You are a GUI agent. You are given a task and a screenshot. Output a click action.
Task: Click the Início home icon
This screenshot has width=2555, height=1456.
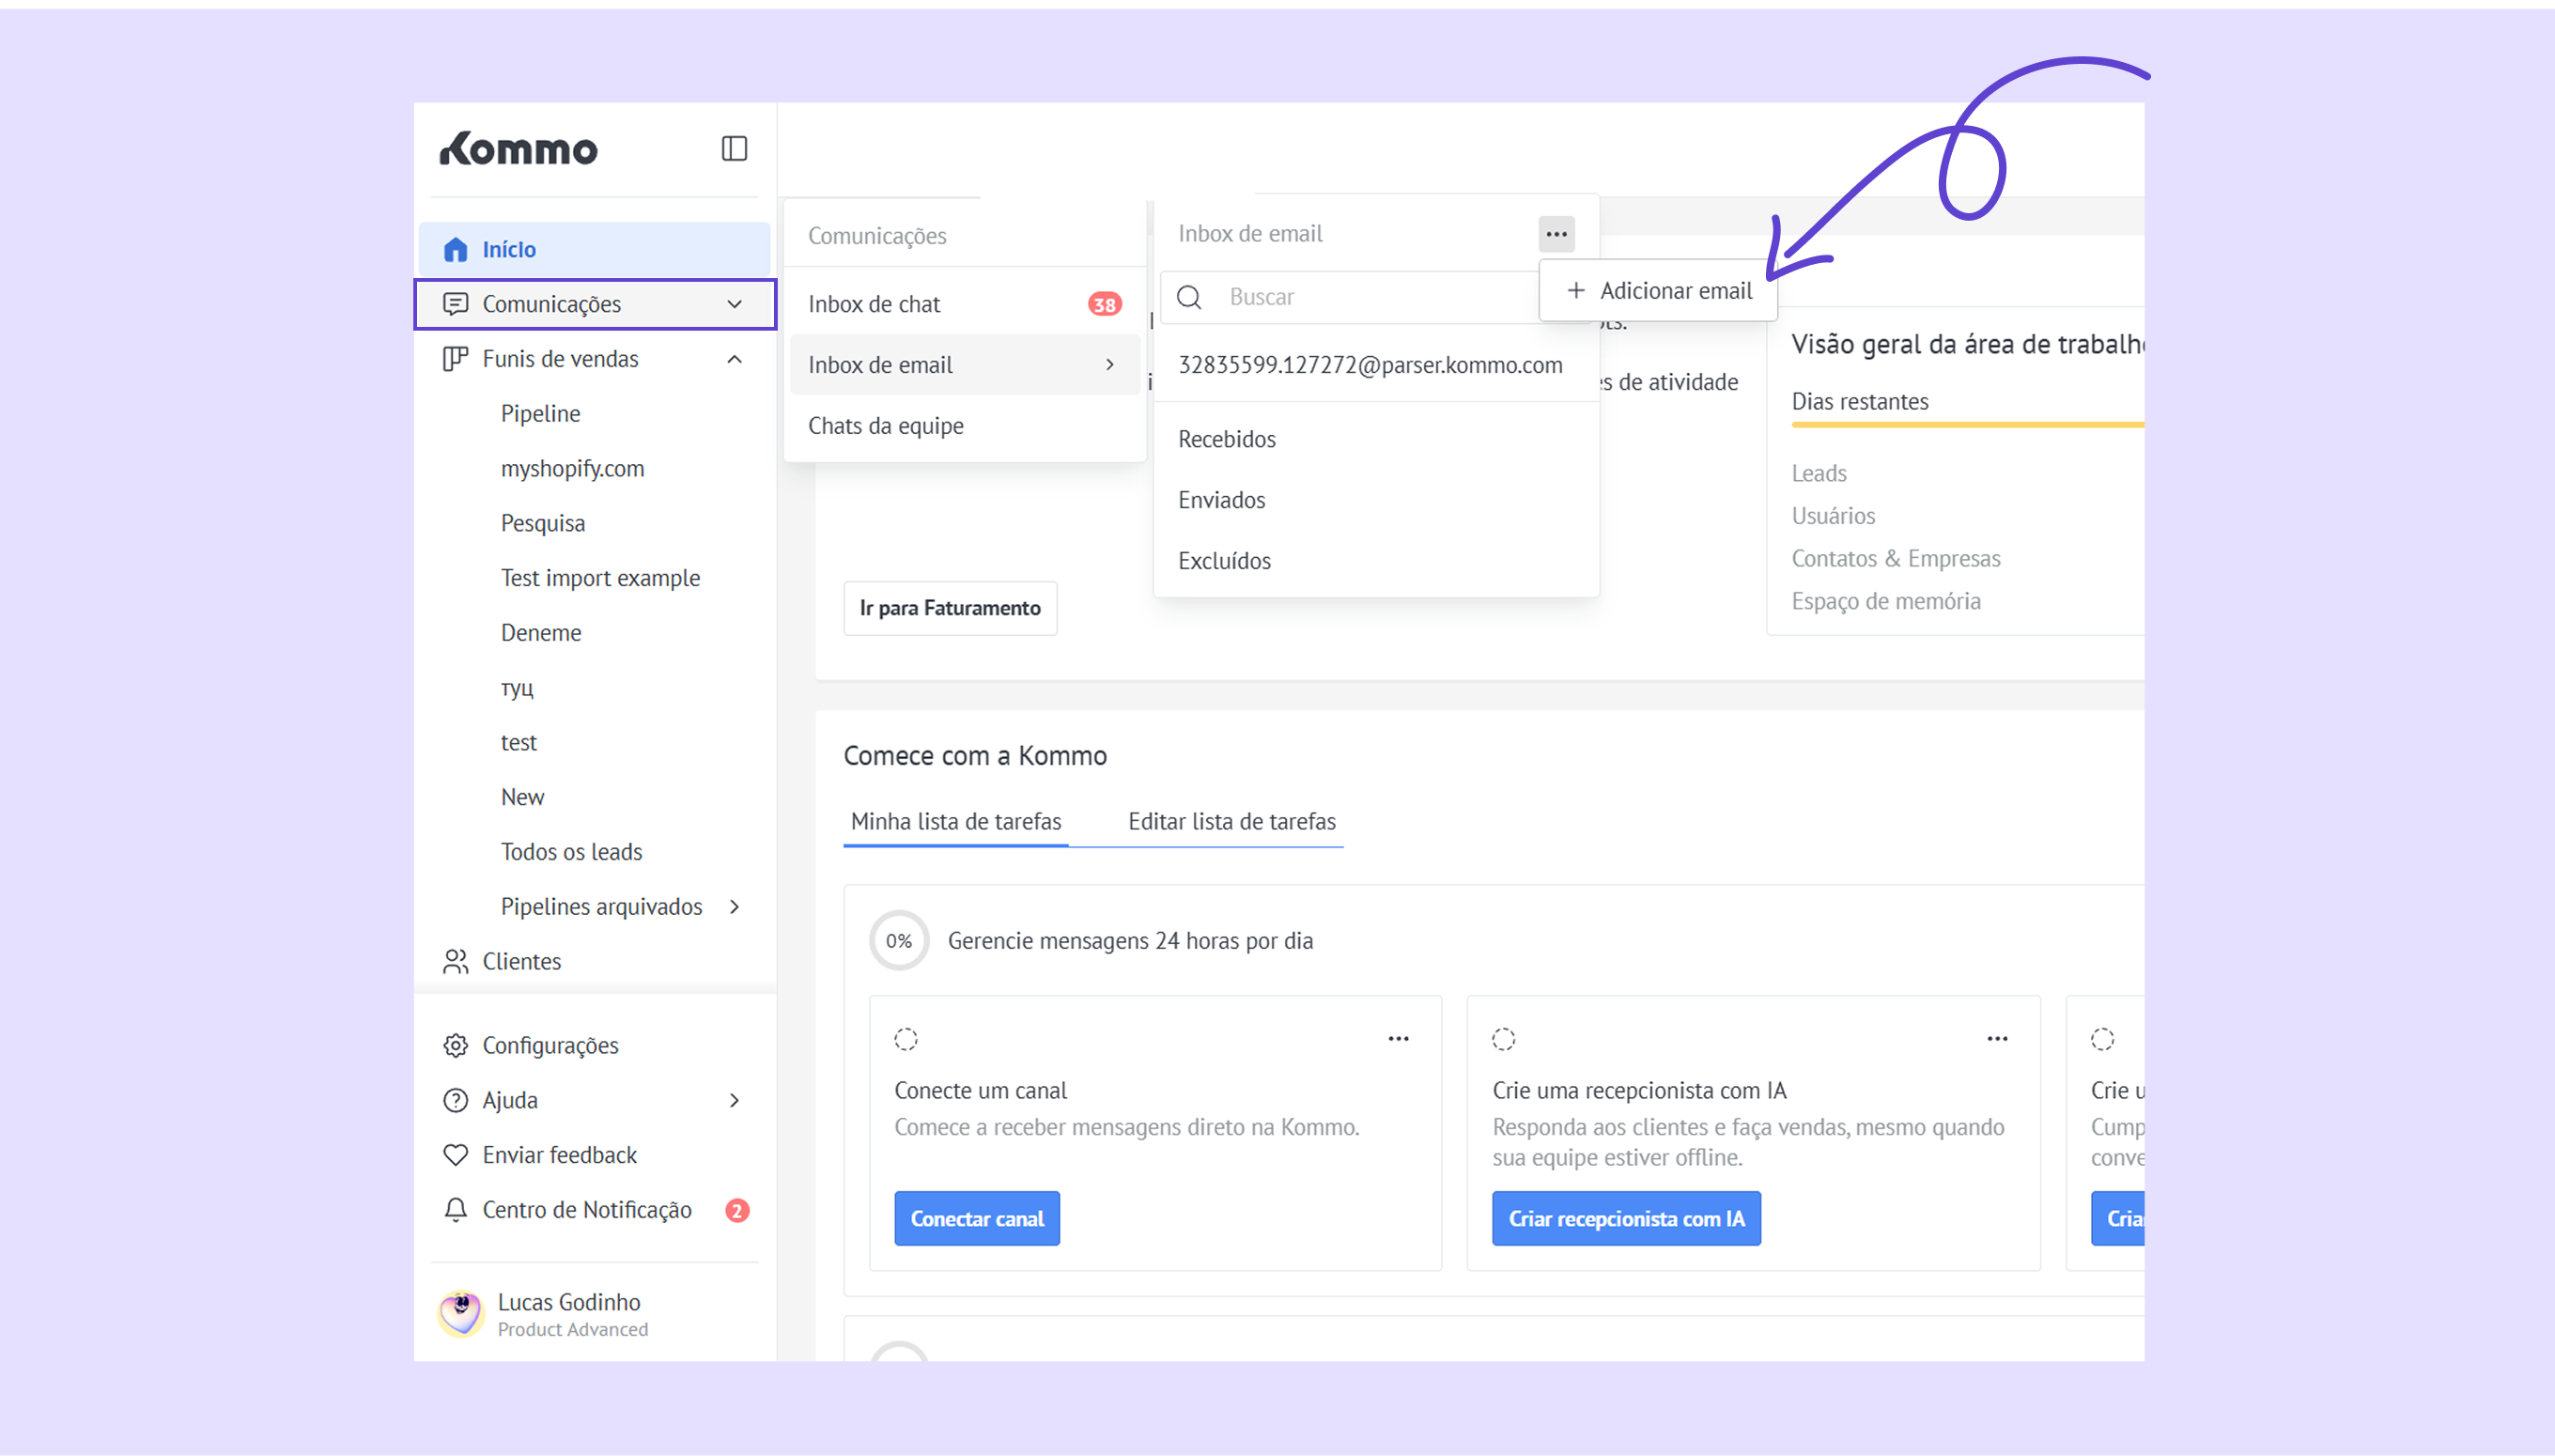[x=456, y=249]
